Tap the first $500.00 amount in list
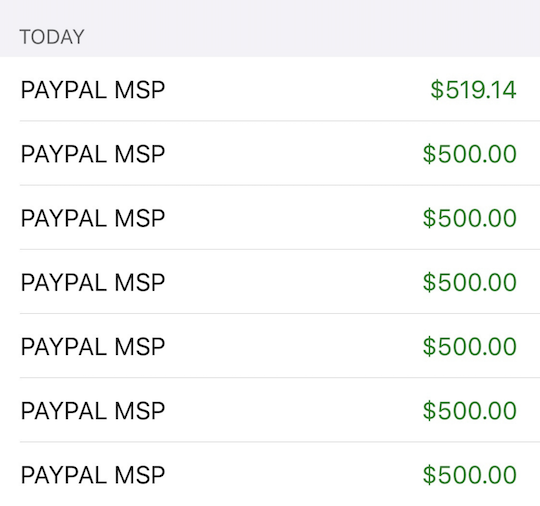 (470, 154)
